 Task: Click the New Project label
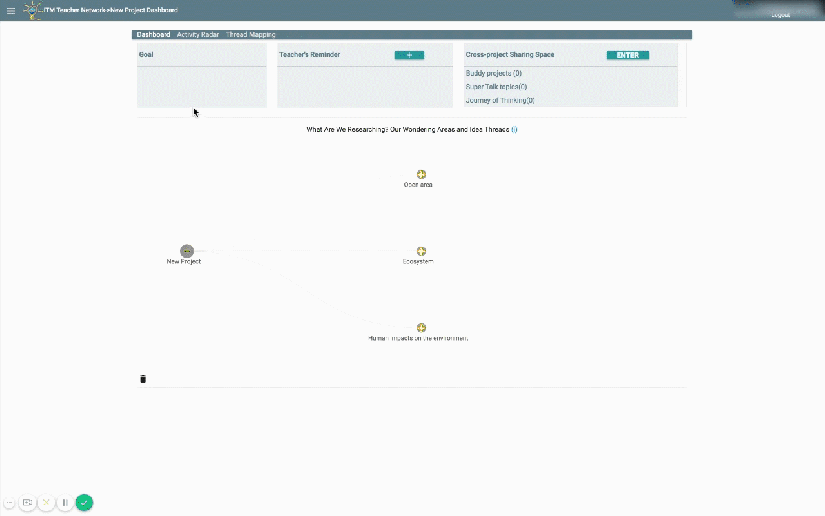tap(184, 261)
